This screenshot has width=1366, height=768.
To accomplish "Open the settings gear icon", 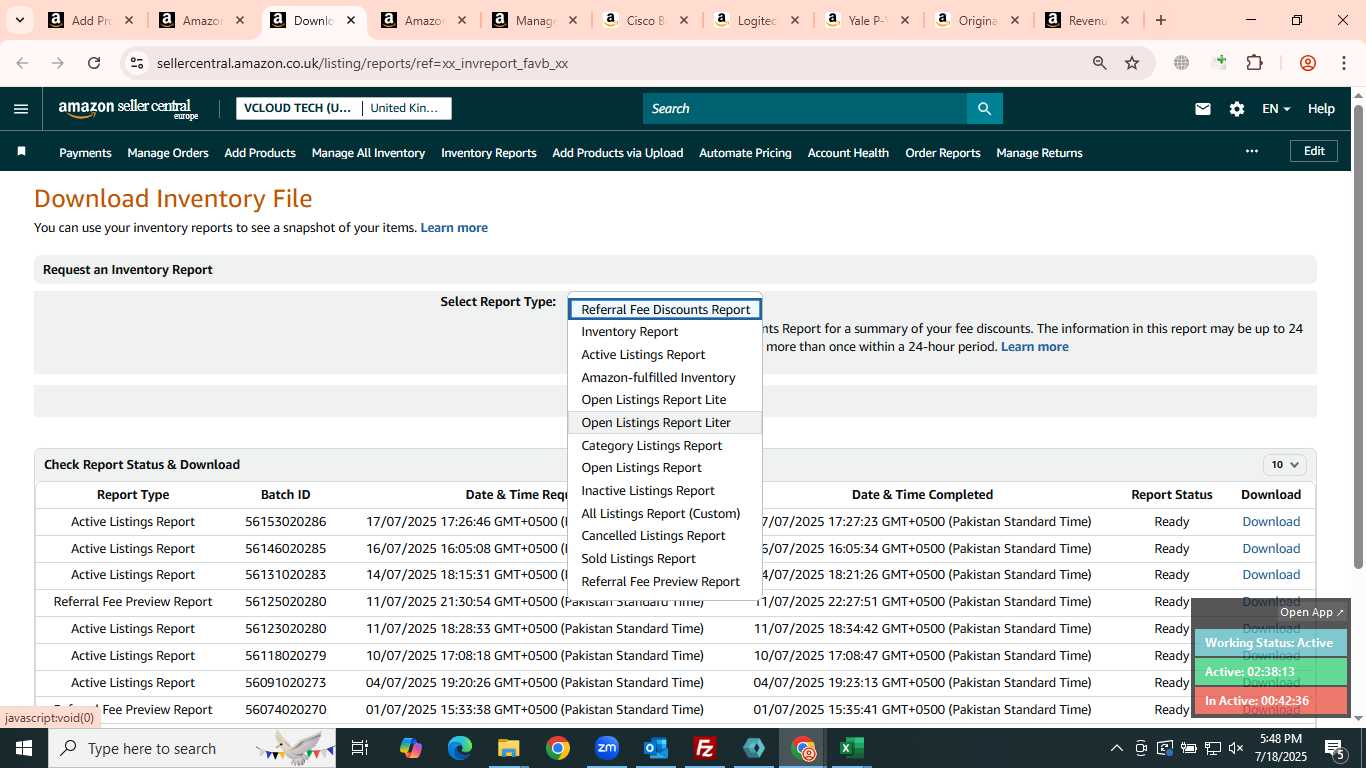I will (x=1237, y=109).
